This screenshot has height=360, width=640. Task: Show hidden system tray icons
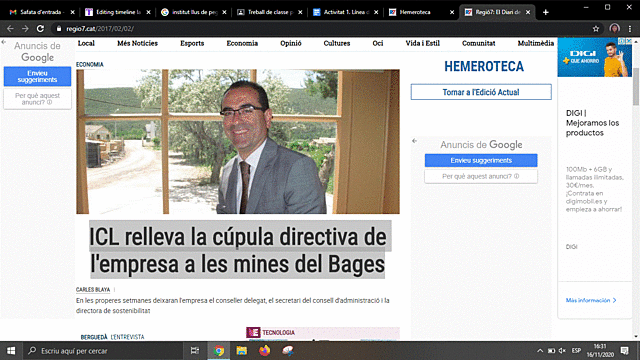tap(540, 351)
